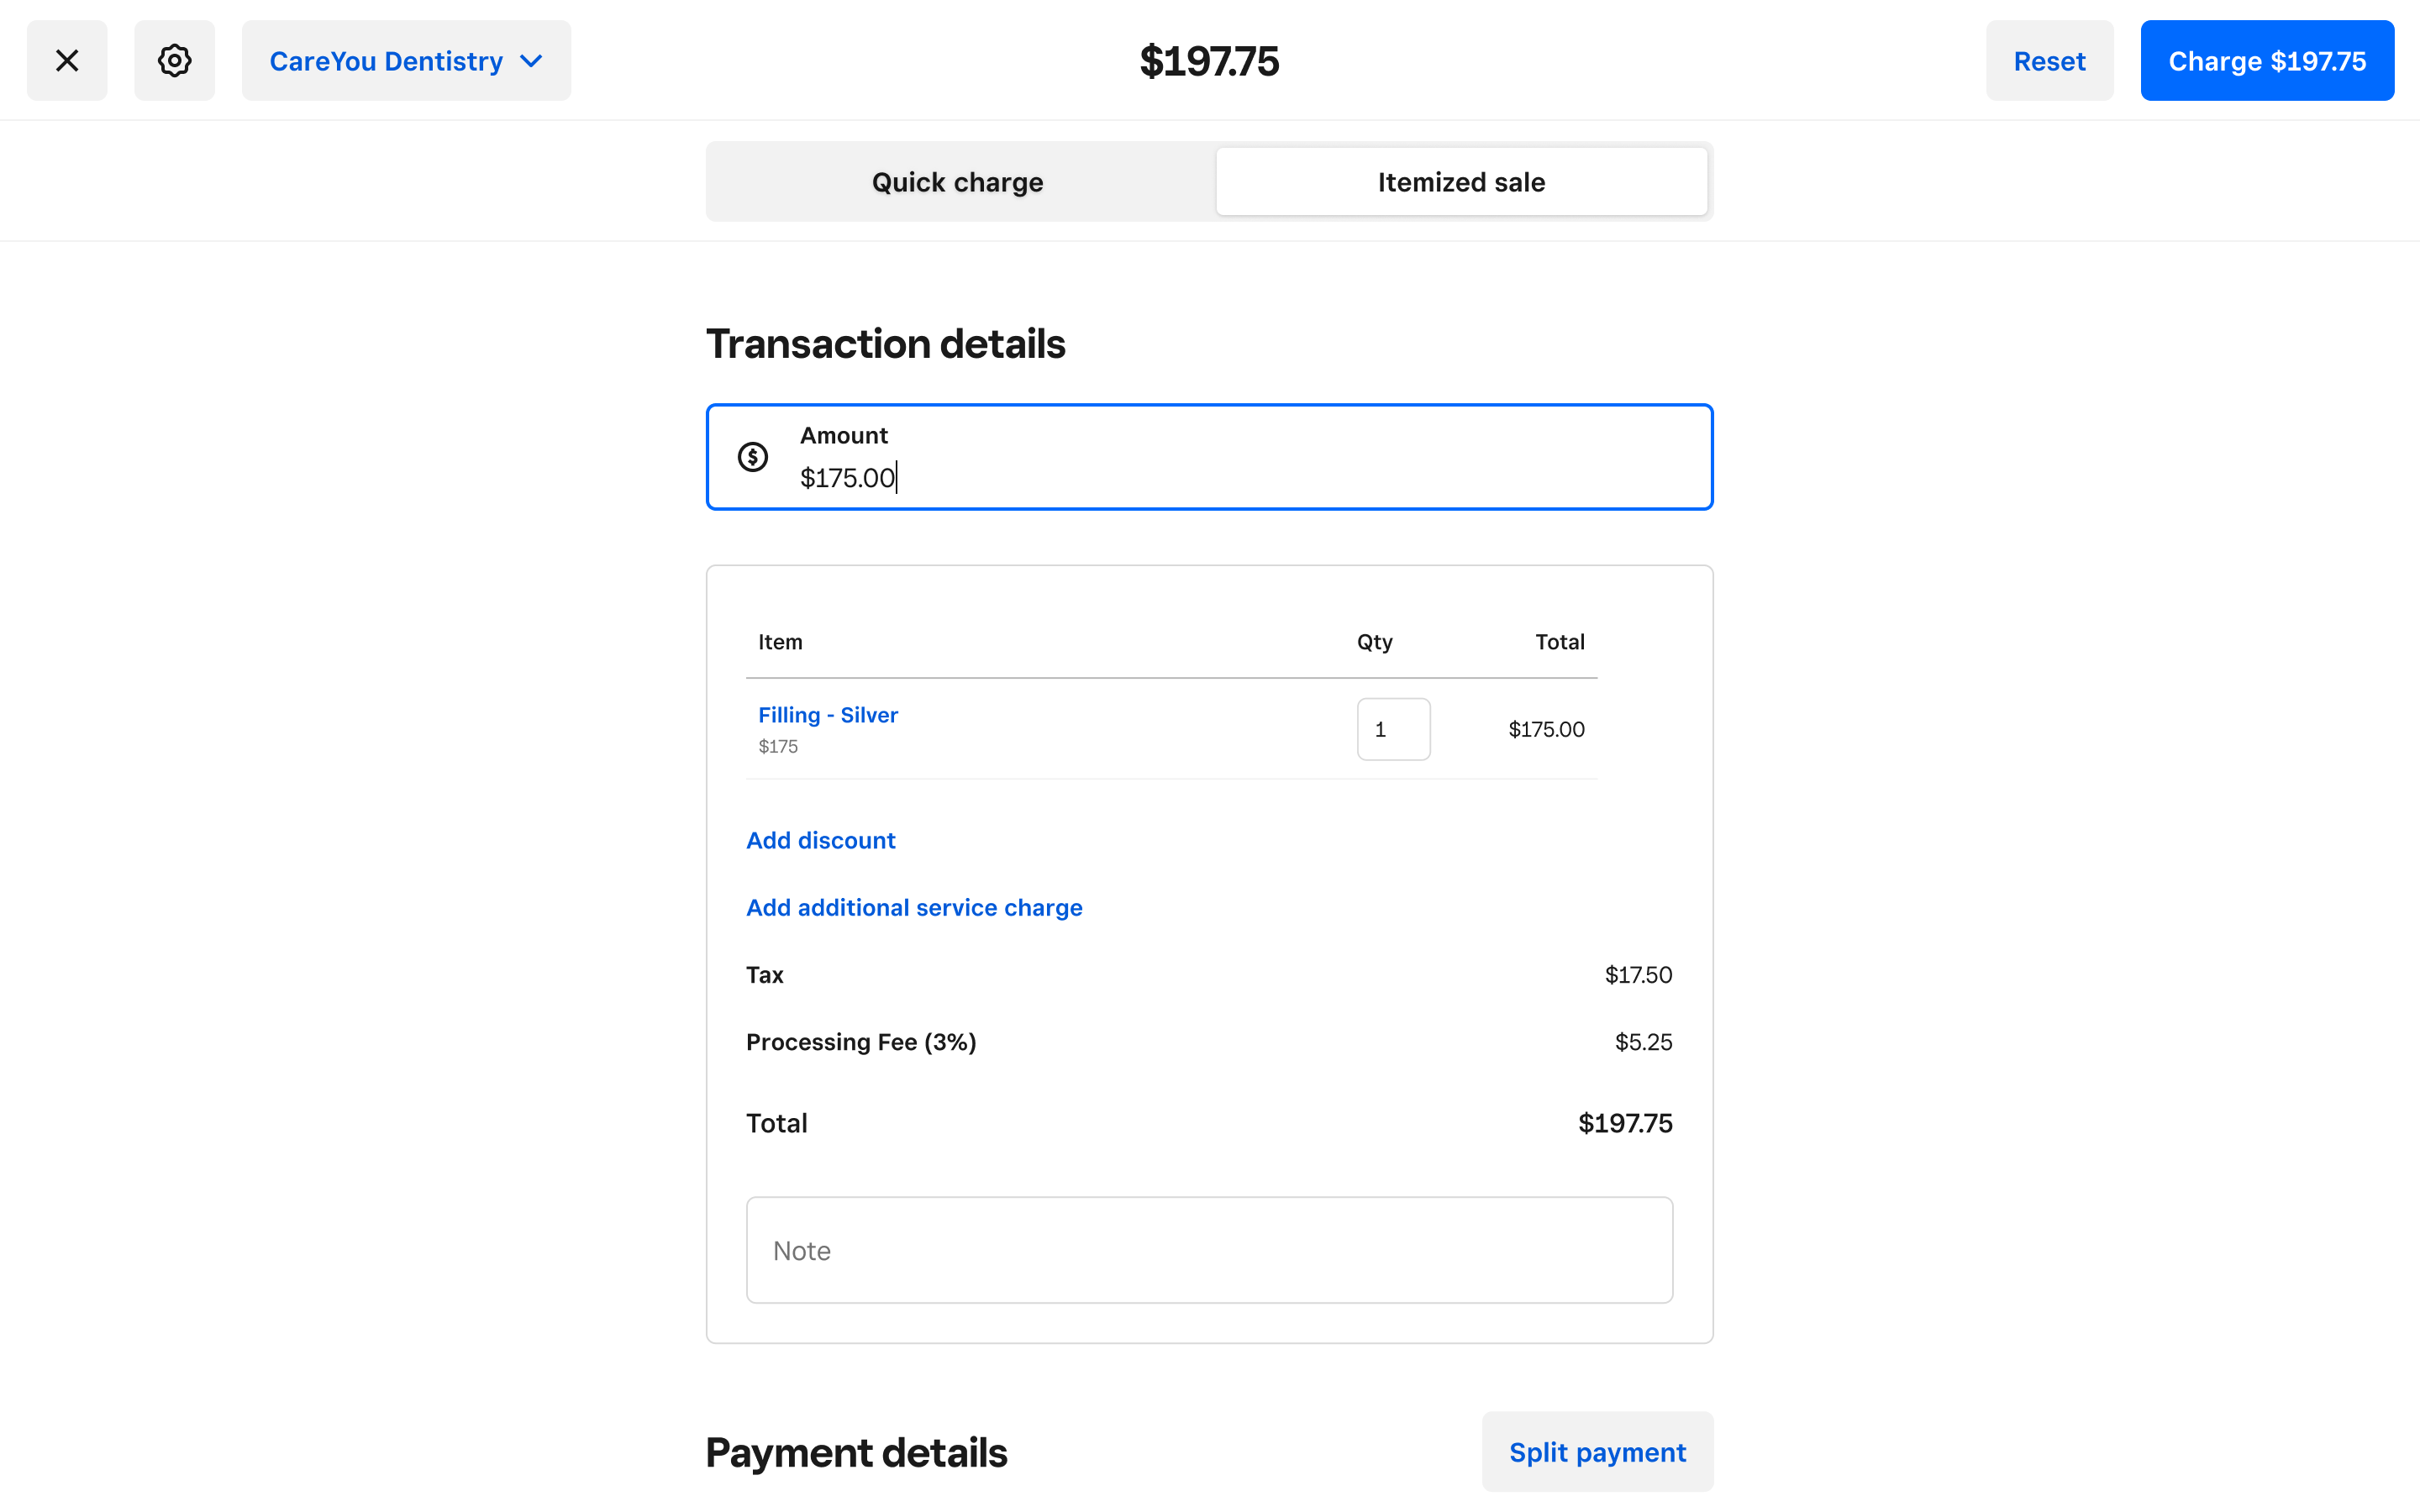Open the Filling - Silver item details
Image resolution: width=2420 pixels, height=1512 pixels.
coord(827,714)
